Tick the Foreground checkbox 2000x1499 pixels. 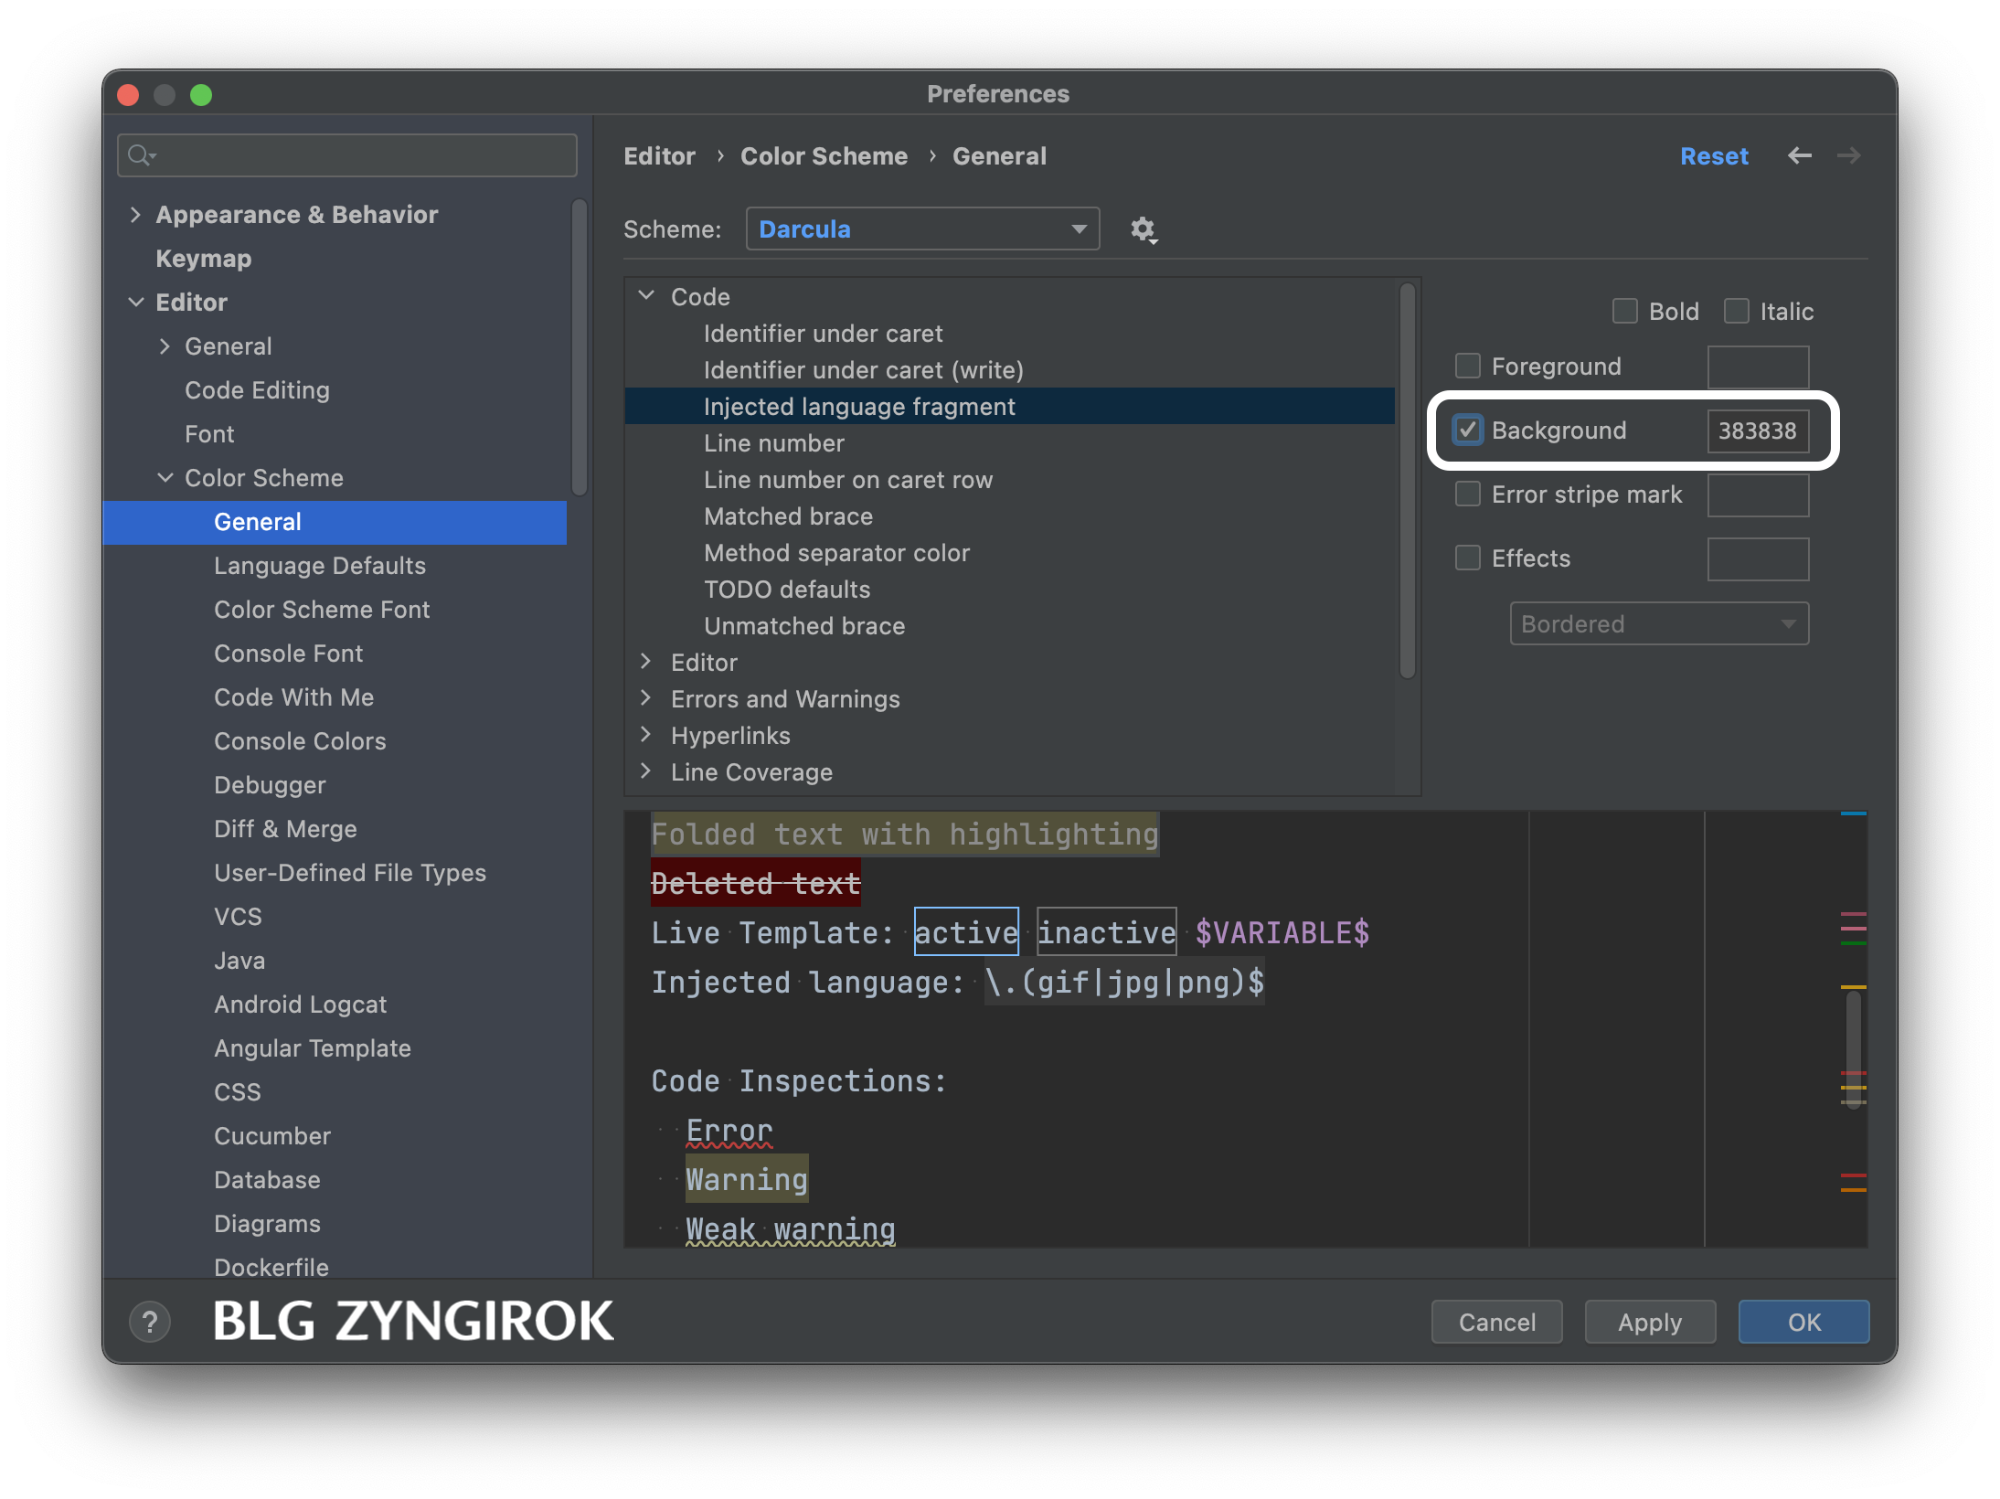[1467, 366]
